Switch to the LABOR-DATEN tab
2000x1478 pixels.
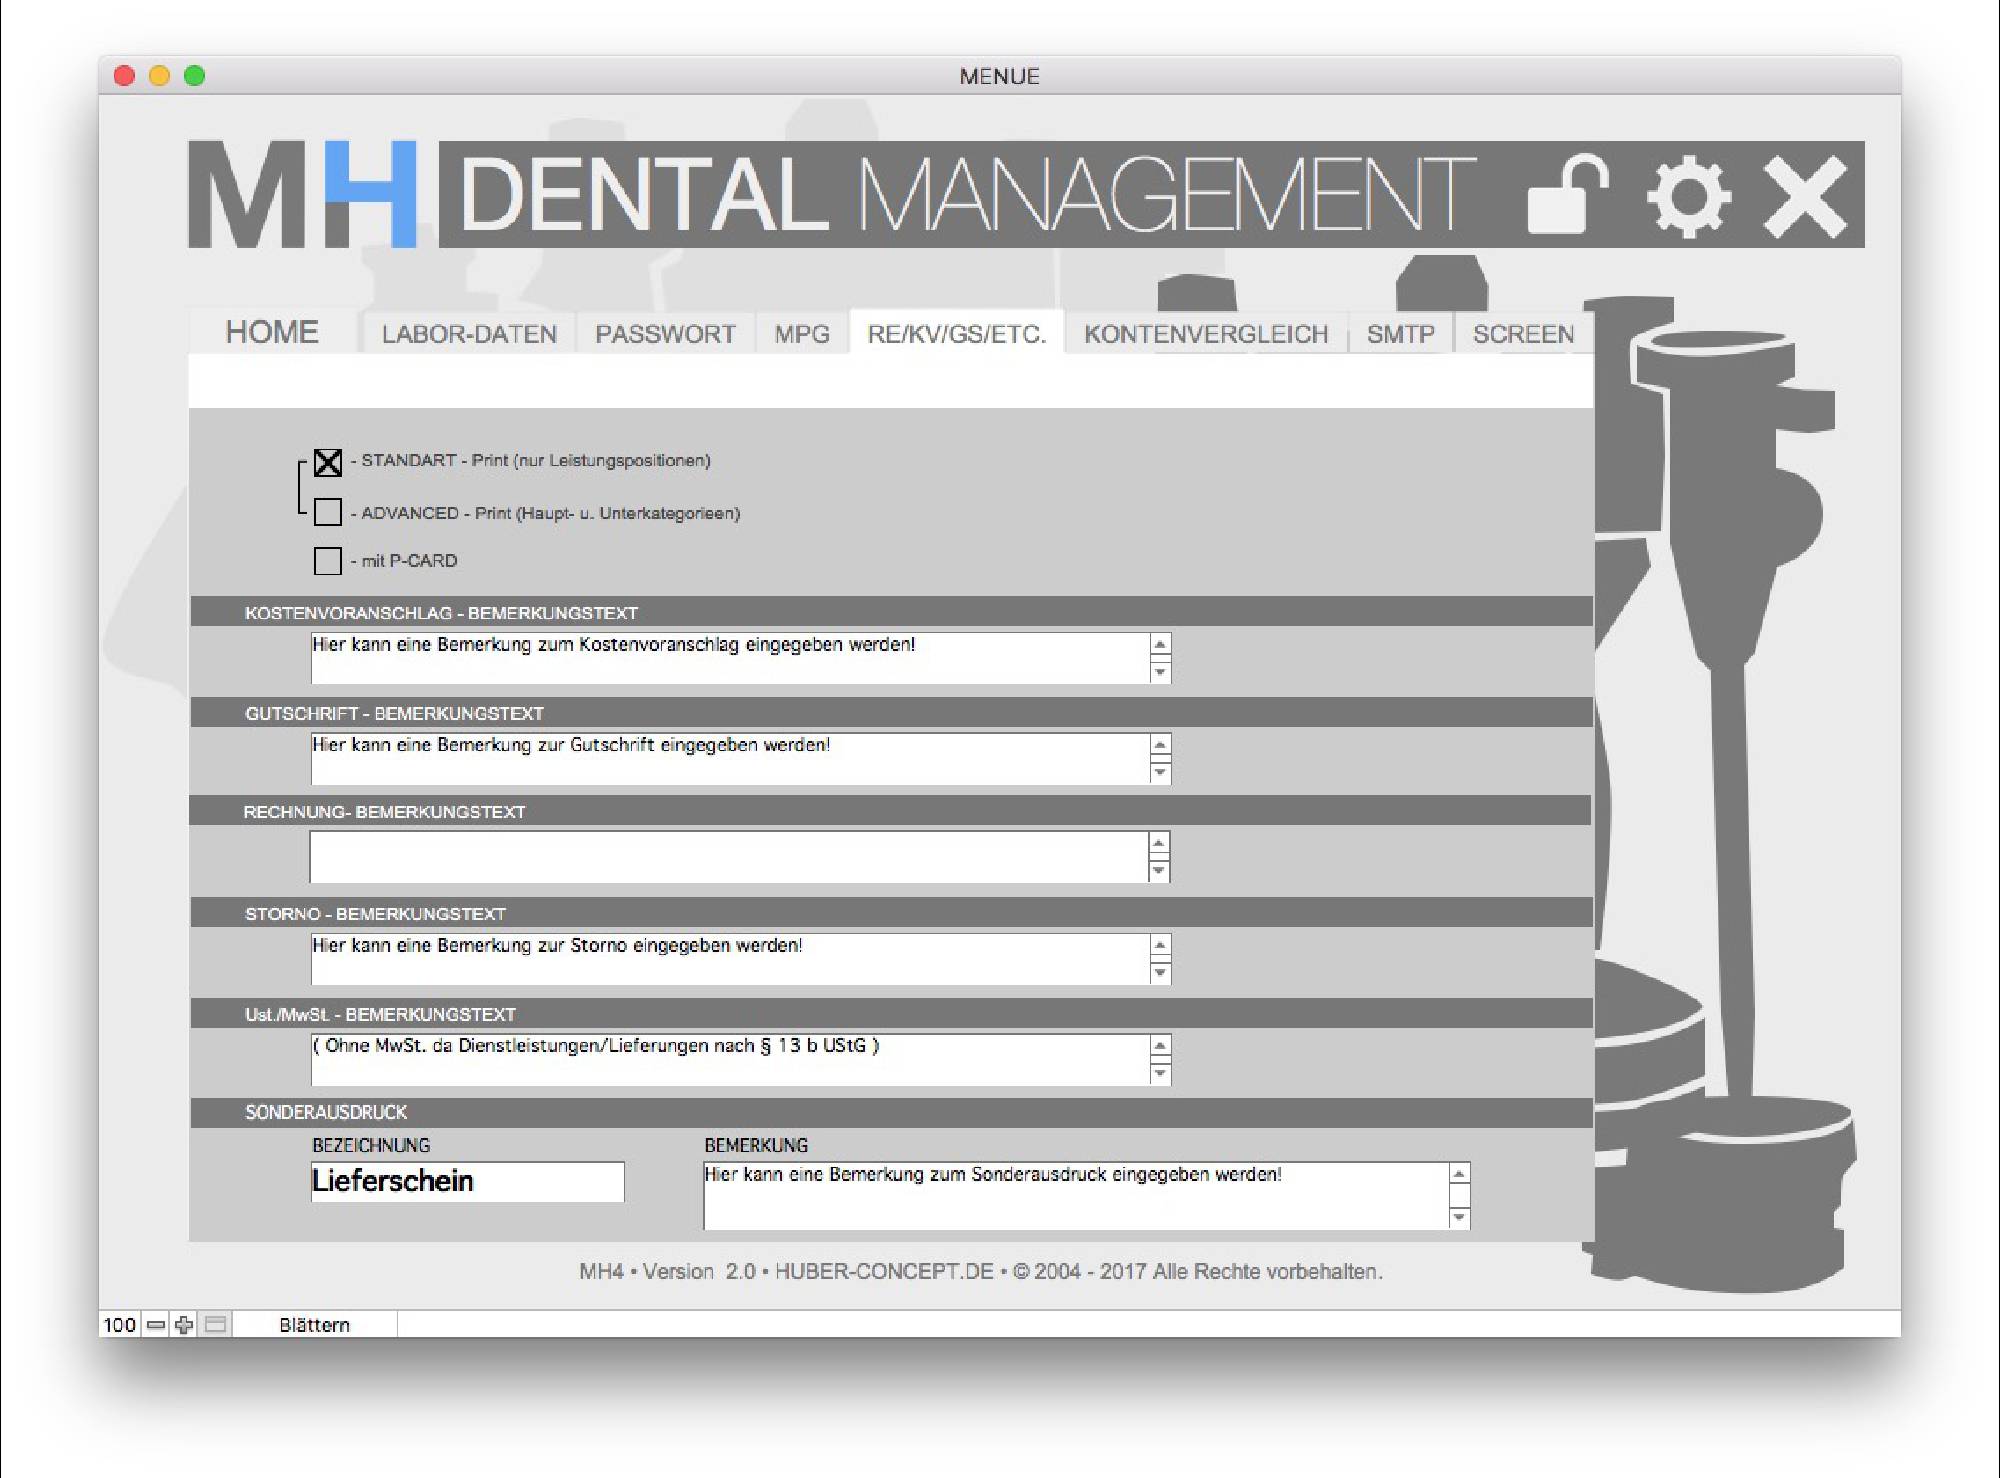(469, 334)
